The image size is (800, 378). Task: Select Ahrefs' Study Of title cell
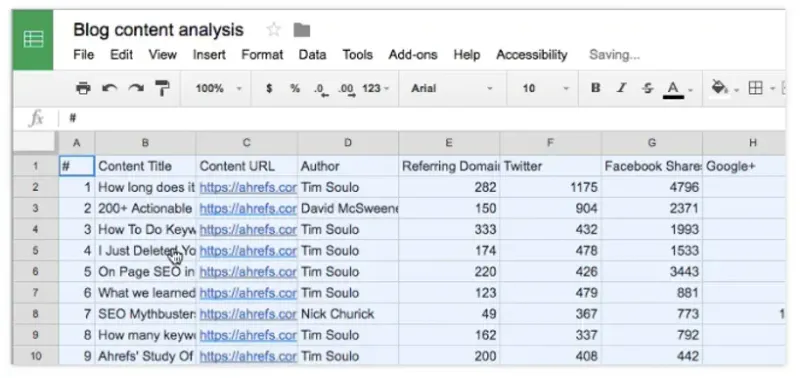point(145,356)
